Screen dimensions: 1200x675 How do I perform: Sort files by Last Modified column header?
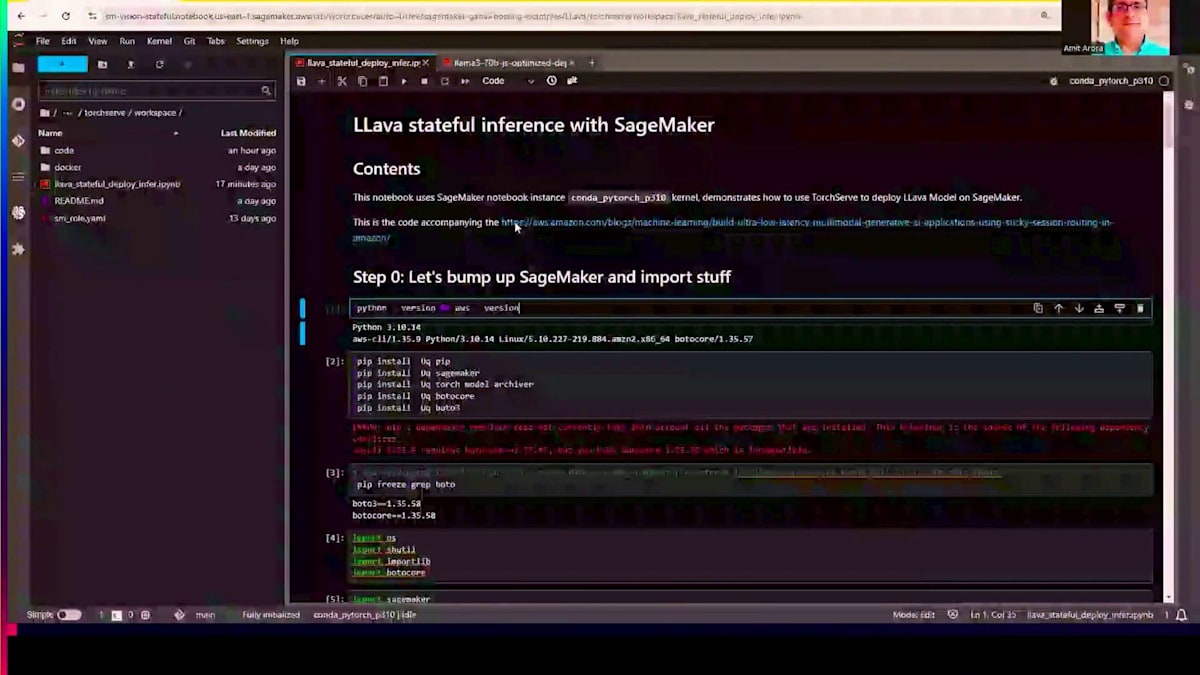coord(248,133)
